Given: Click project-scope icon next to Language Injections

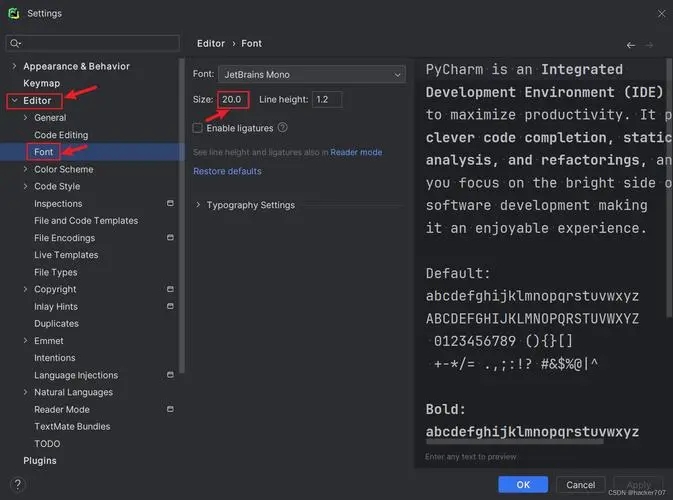Looking at the screenshot, I should click(170, 375).
